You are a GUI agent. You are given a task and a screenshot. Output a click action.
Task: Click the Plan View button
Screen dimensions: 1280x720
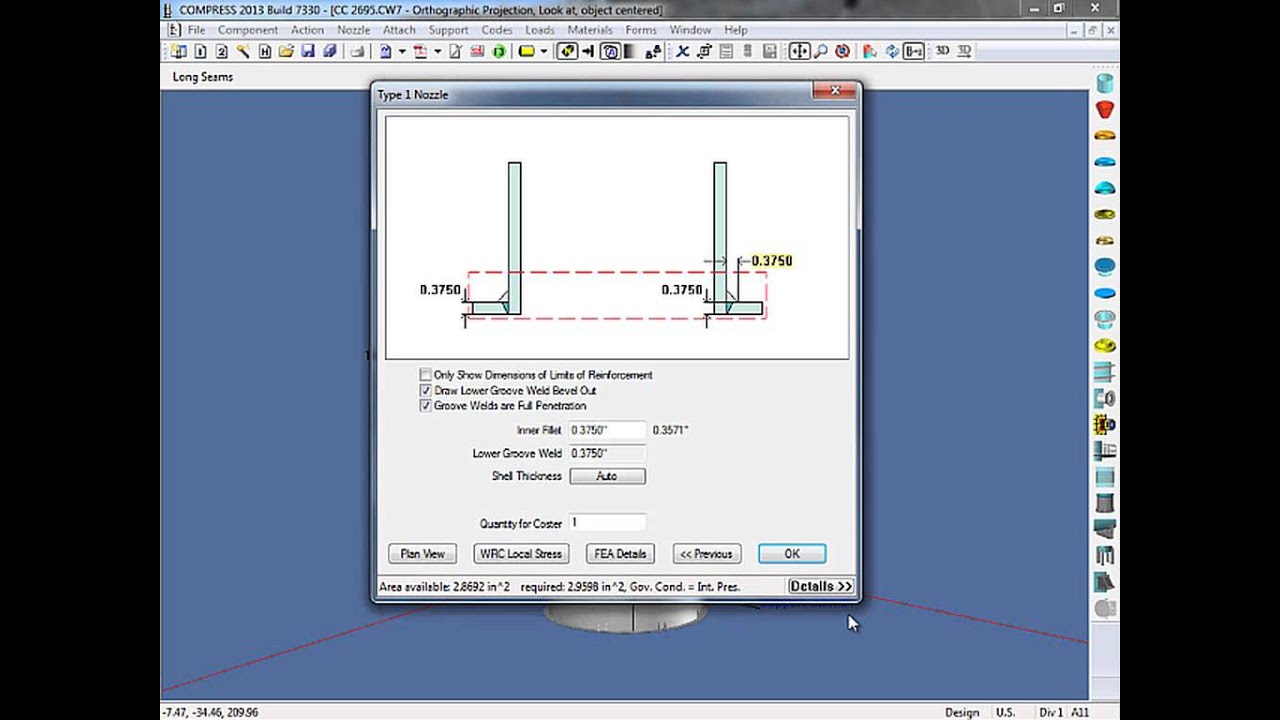(422, 553)
